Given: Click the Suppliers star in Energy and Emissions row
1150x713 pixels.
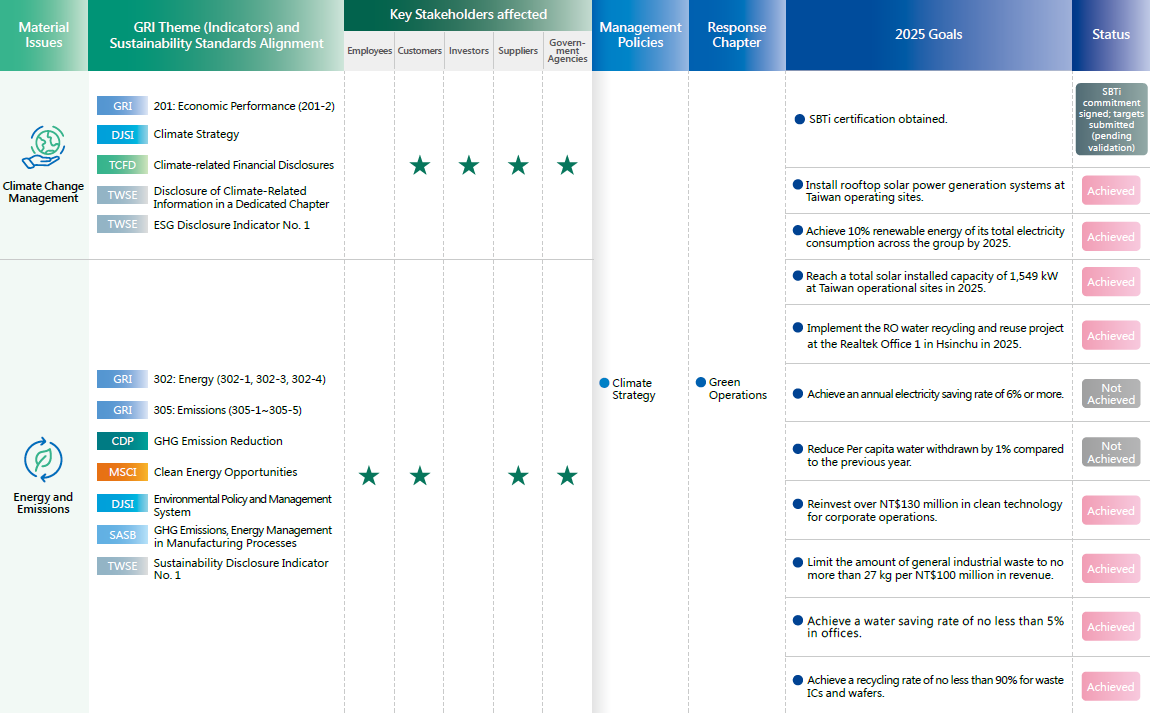Looking at the screenshot, I should (x=518, y=476).
